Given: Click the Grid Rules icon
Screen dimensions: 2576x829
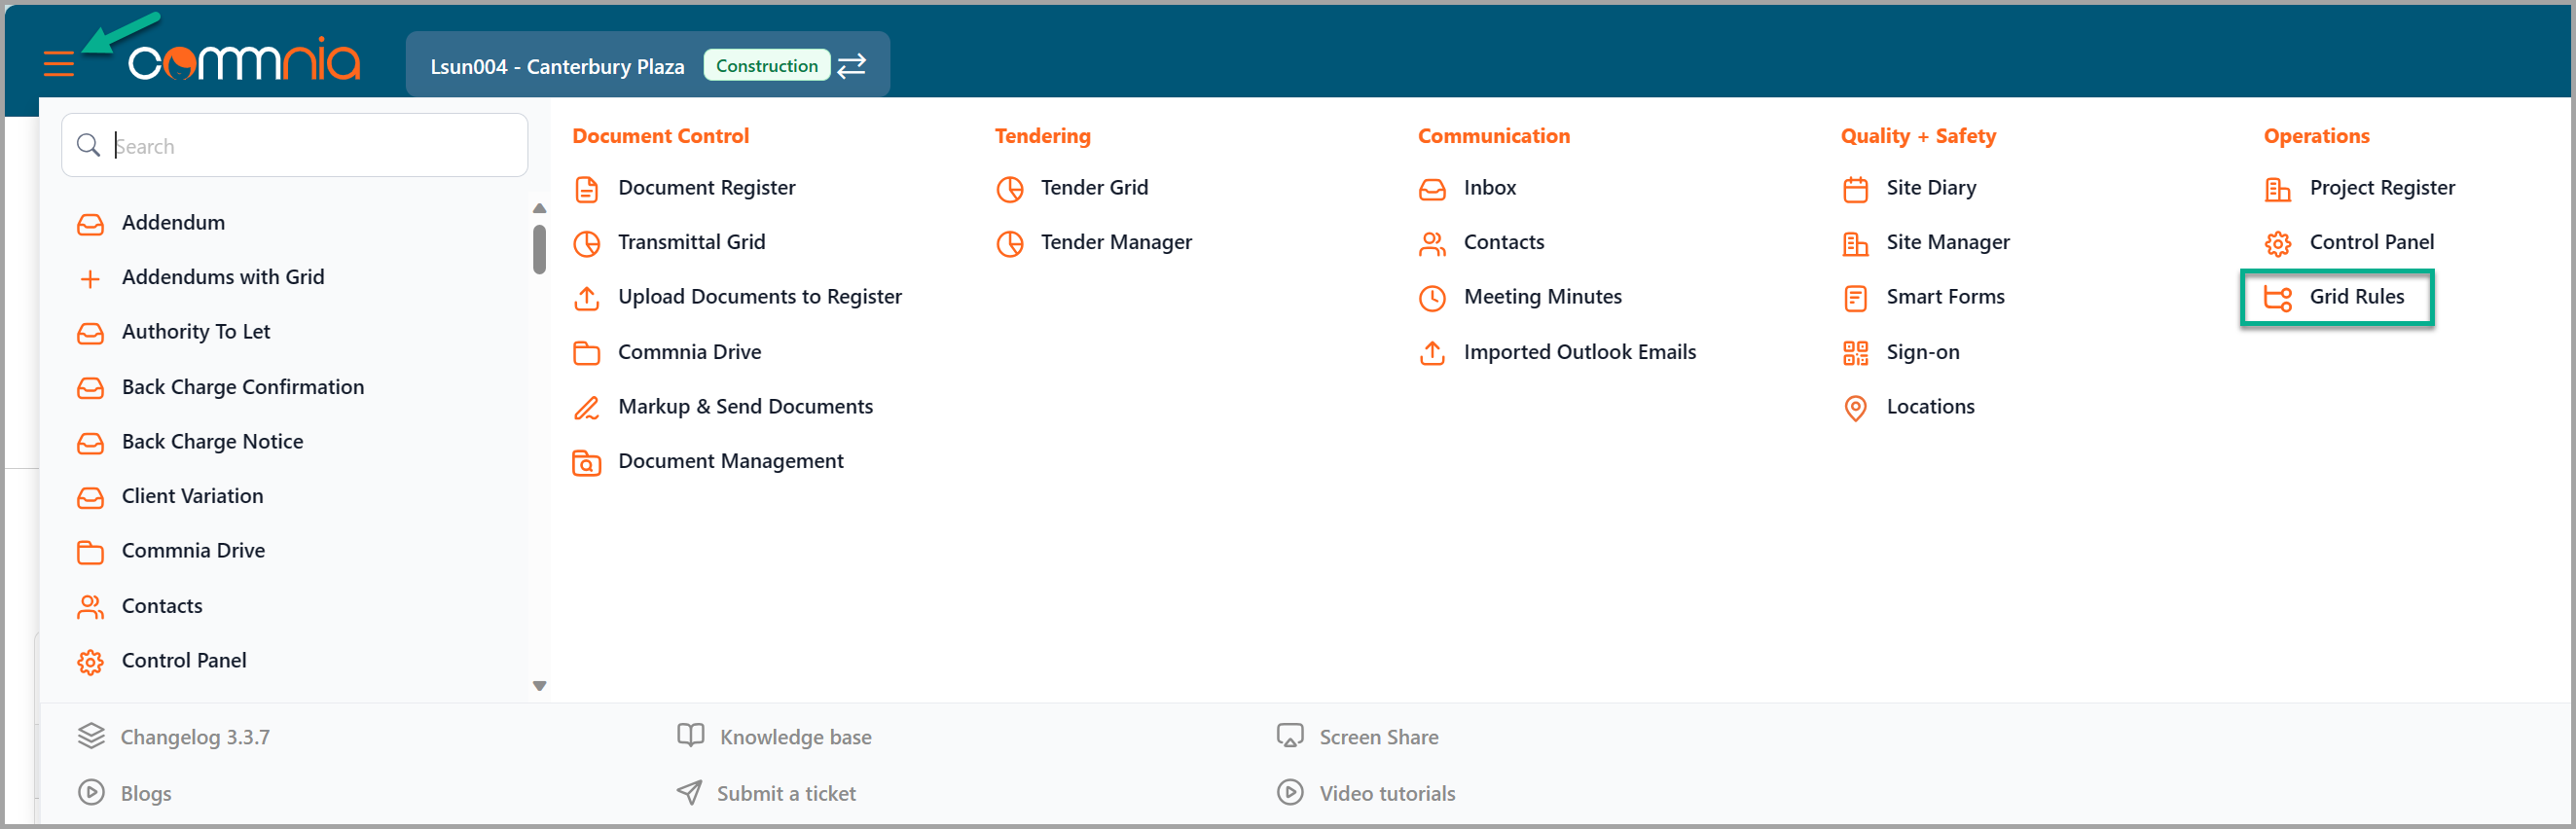Looking at the screenshot, I should (2277, 298).
